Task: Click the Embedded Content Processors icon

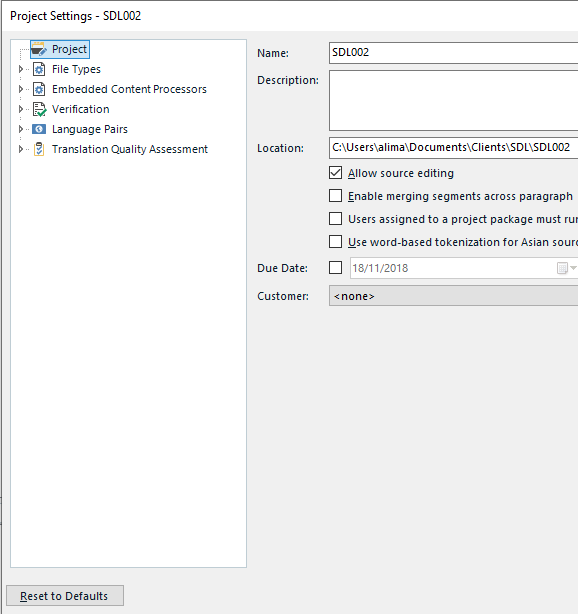Action: click(39, 89)
